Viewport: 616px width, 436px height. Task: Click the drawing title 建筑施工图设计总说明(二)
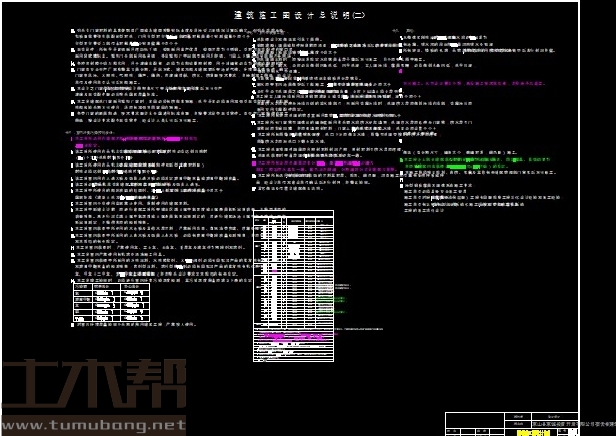[x=299, y=16]
